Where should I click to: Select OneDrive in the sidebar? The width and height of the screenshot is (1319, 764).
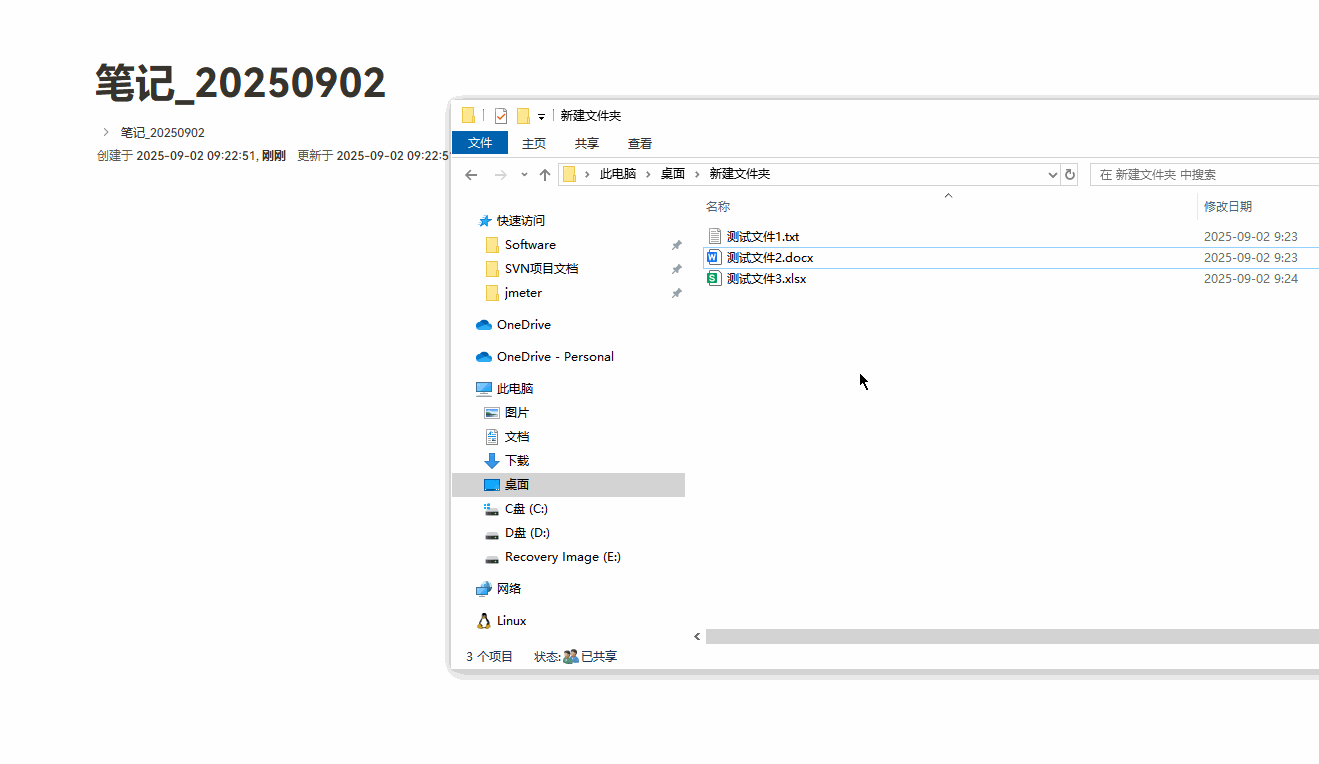click(x=523, y=324)
